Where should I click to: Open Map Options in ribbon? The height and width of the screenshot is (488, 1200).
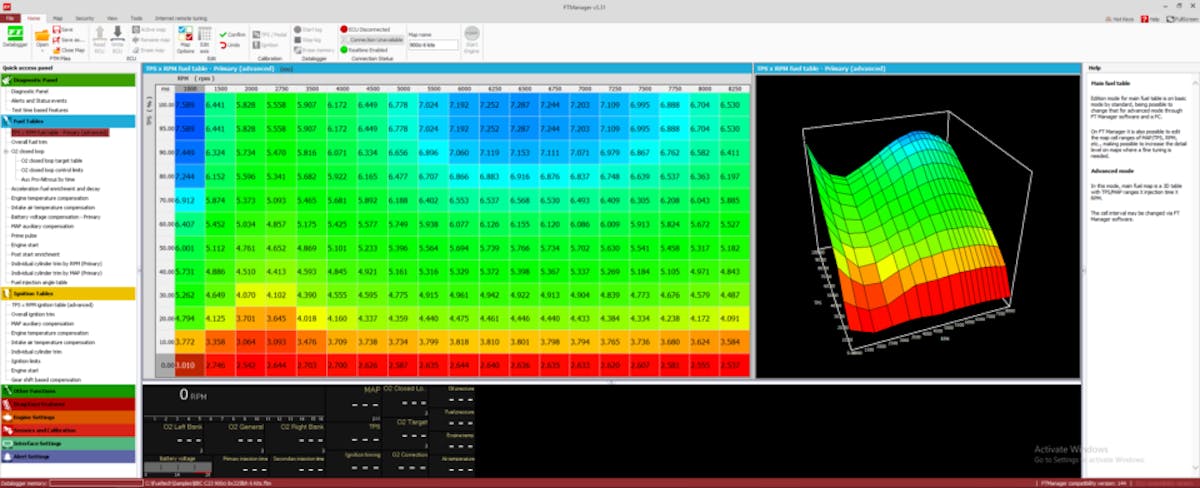coord(185,38)
